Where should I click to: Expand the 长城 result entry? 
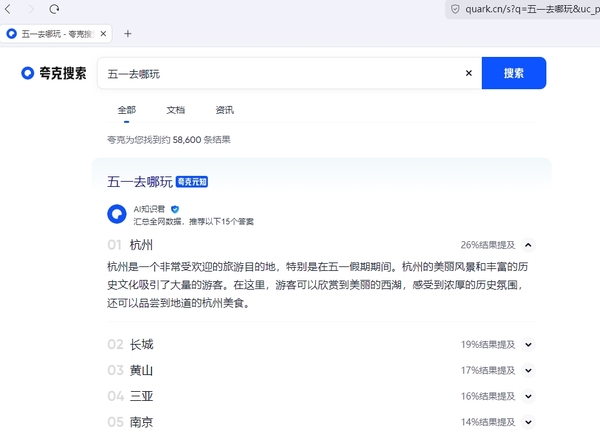pos(529,344)
